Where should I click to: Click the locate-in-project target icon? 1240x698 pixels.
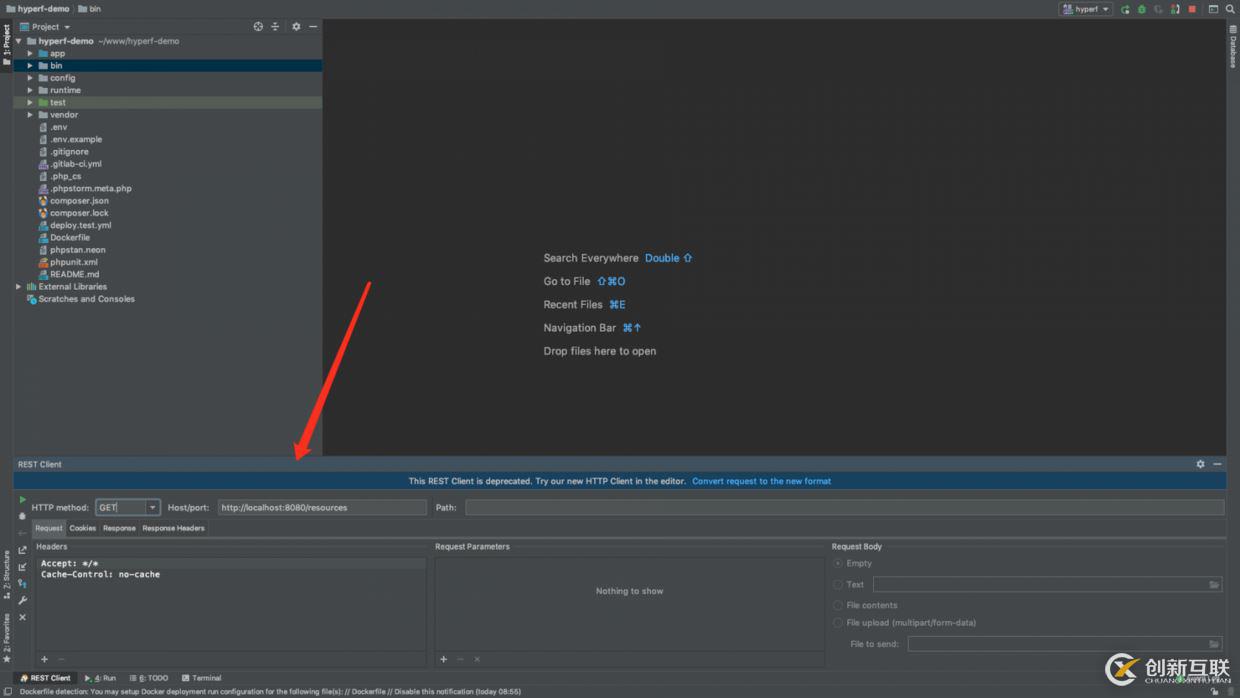click(258, 27)
